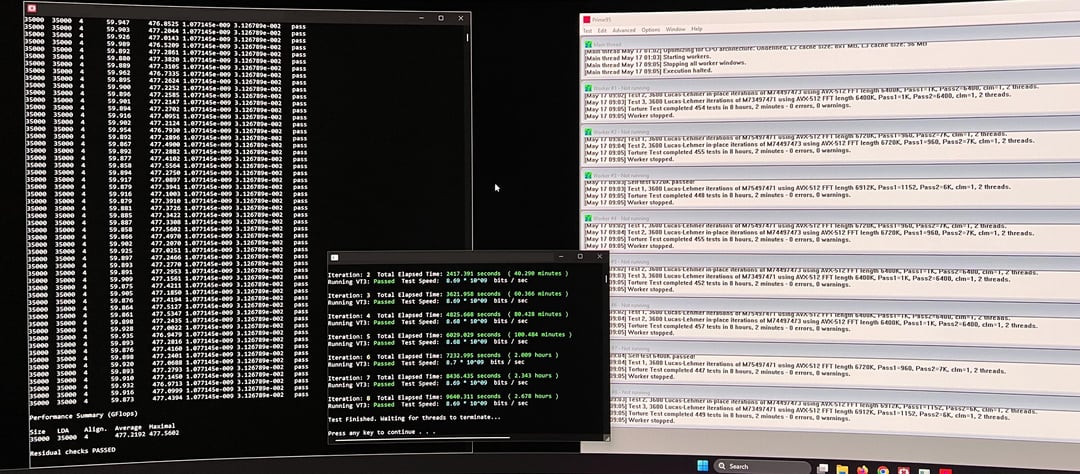Click the taskbar Search box
Screen dimensions: 1080x474
click(x=762, y=466)
